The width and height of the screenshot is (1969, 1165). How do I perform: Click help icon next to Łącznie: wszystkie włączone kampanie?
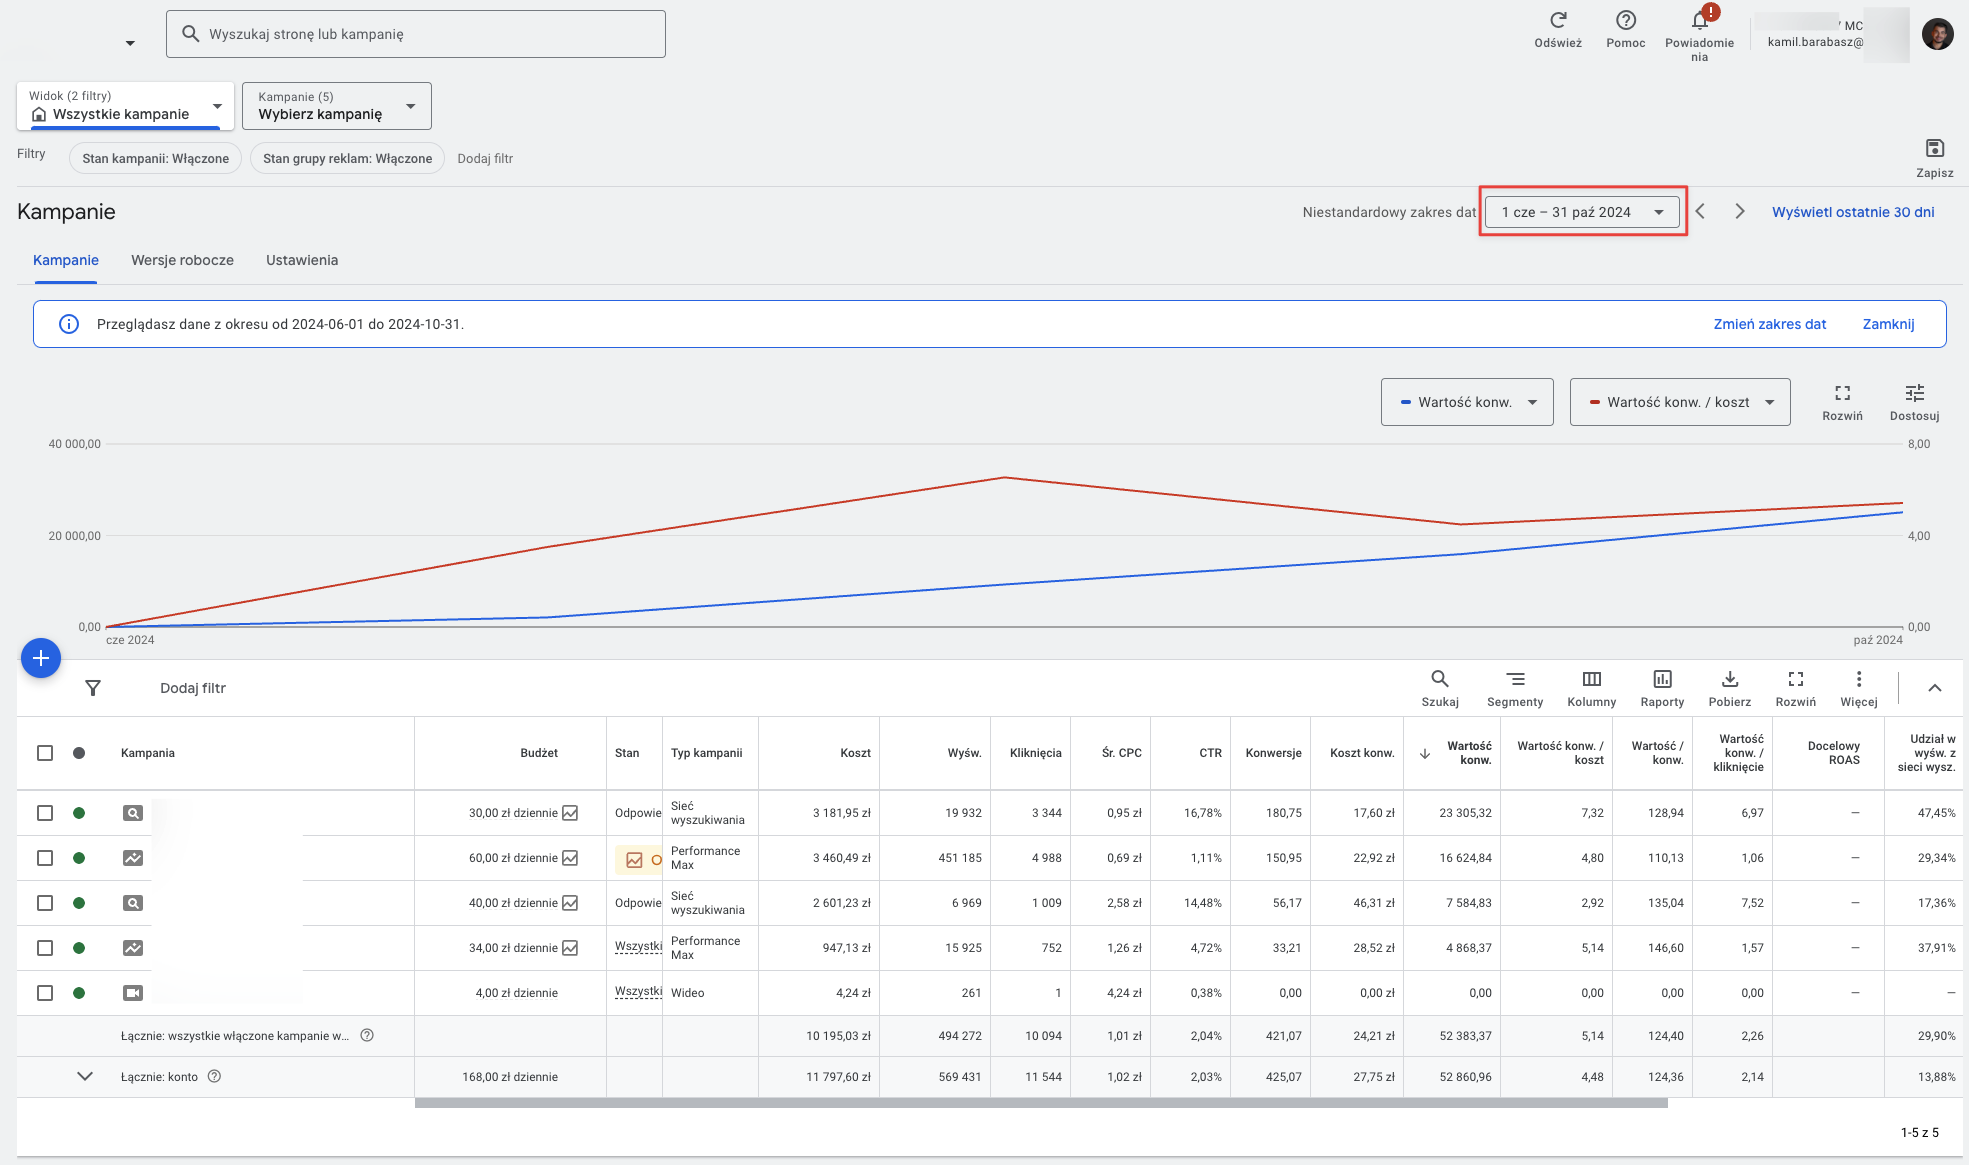tap(367, 1035)
